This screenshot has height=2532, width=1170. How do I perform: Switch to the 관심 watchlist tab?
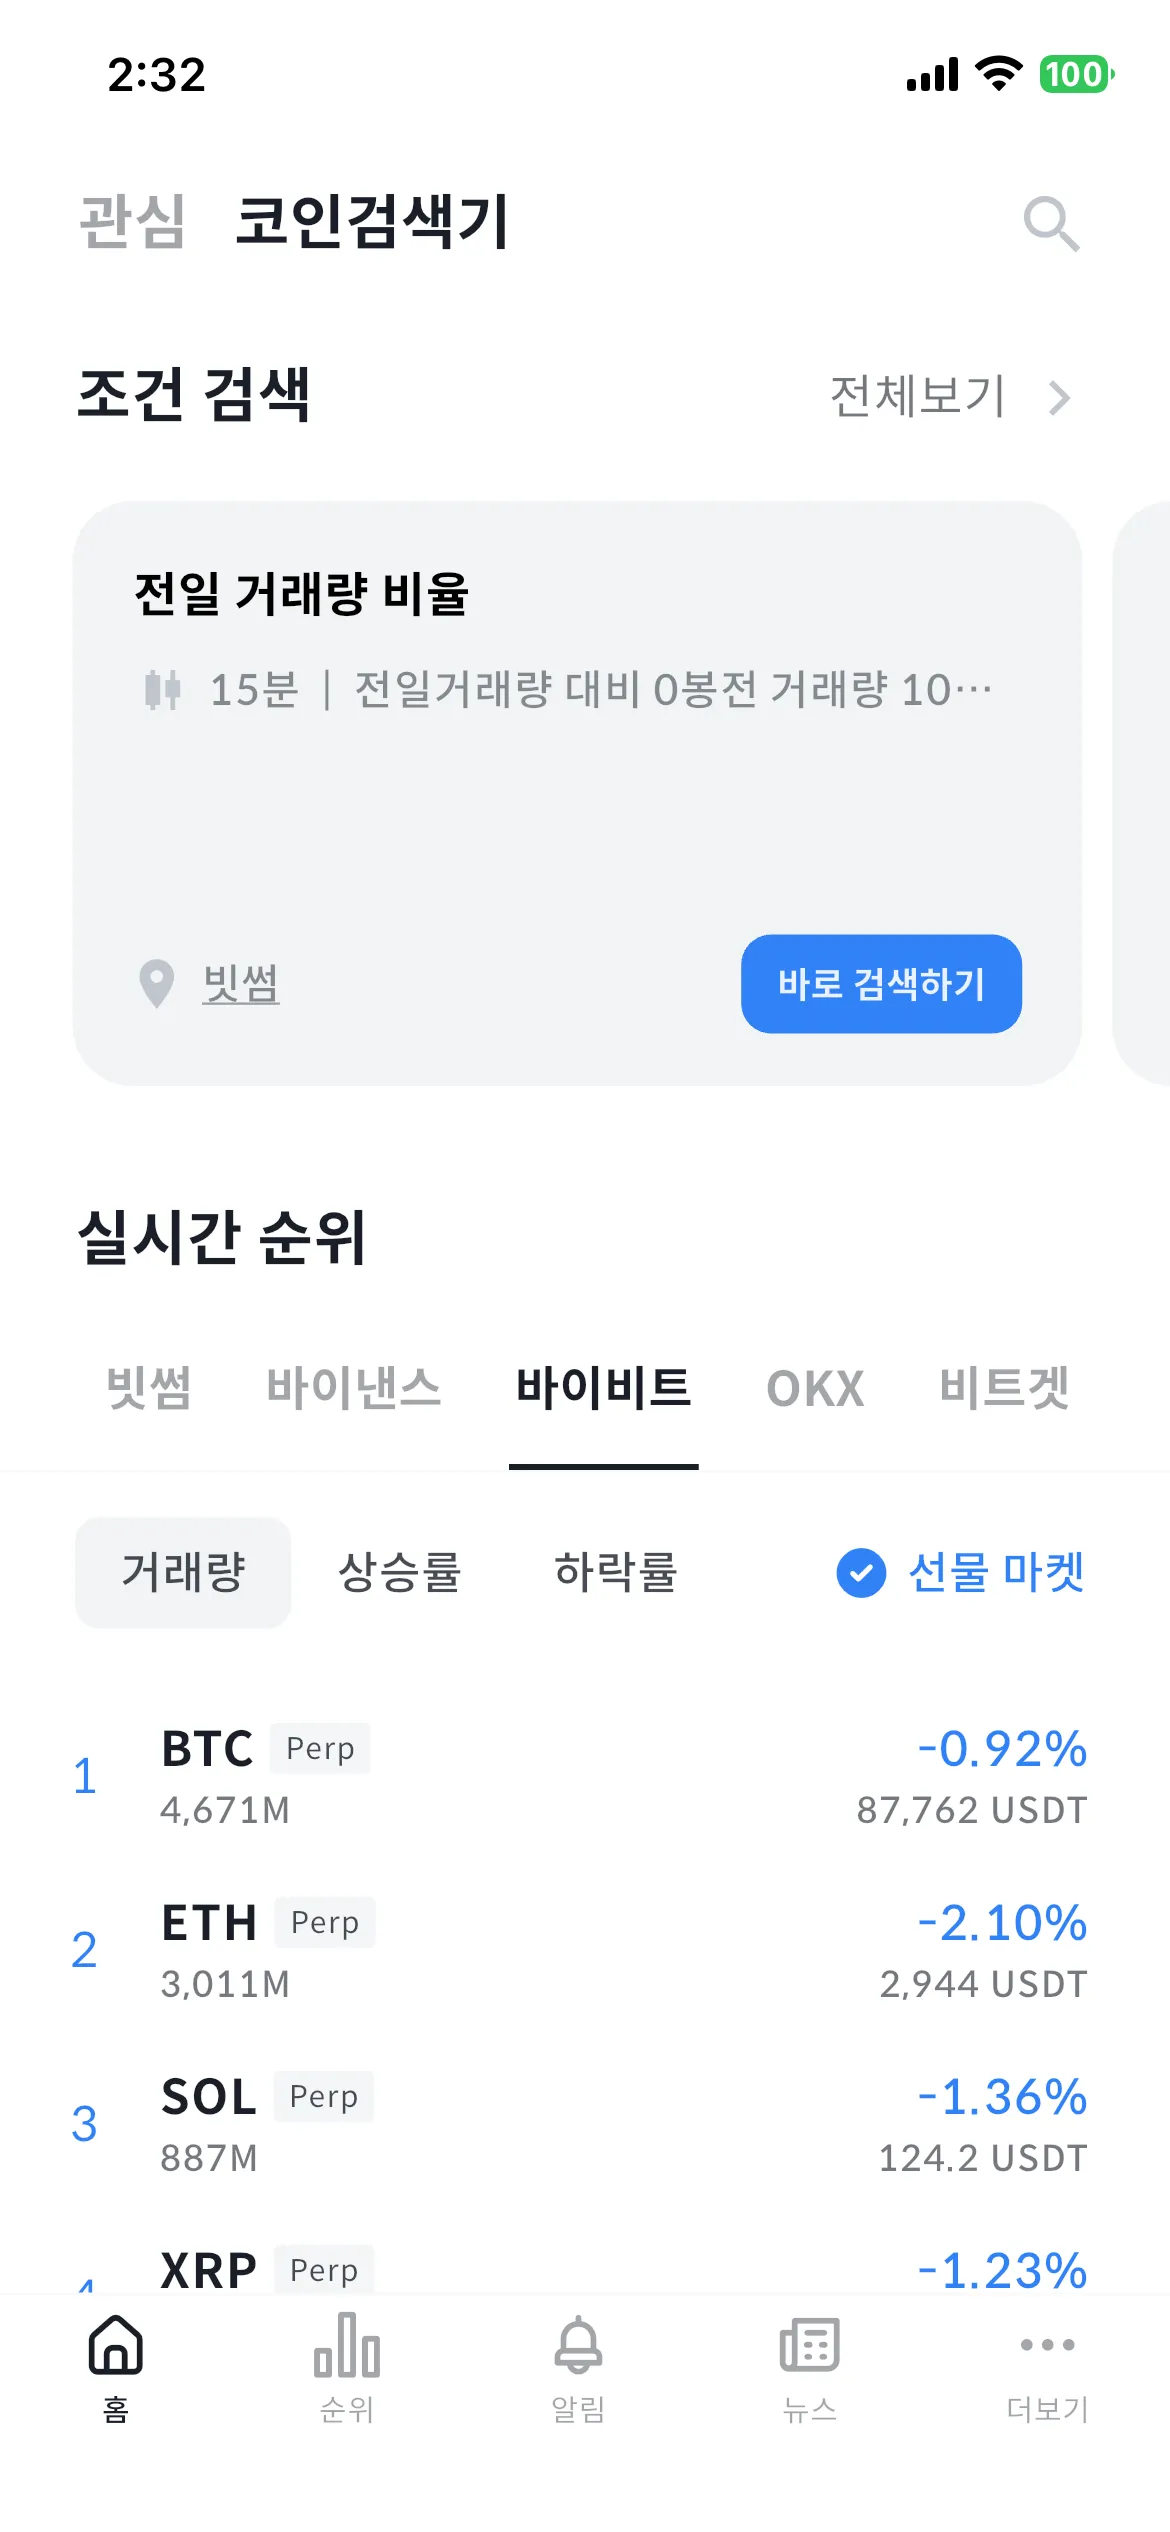coord(132,222)
